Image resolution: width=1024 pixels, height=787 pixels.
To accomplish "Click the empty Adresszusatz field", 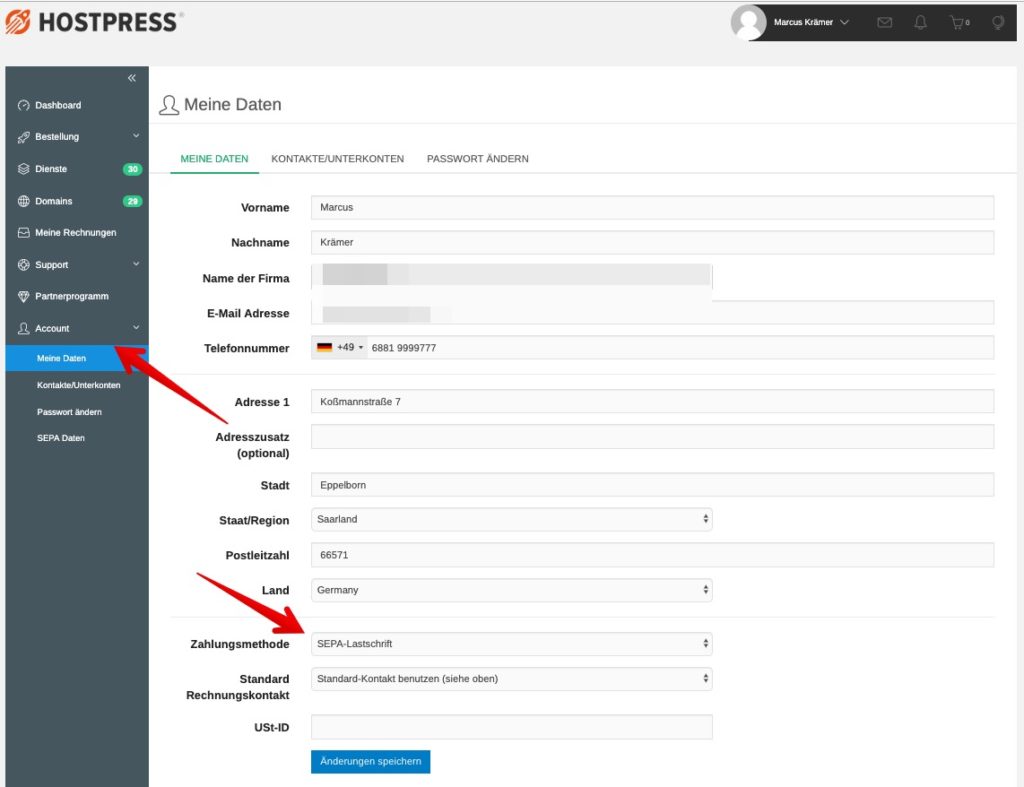I will pos(652,436).
